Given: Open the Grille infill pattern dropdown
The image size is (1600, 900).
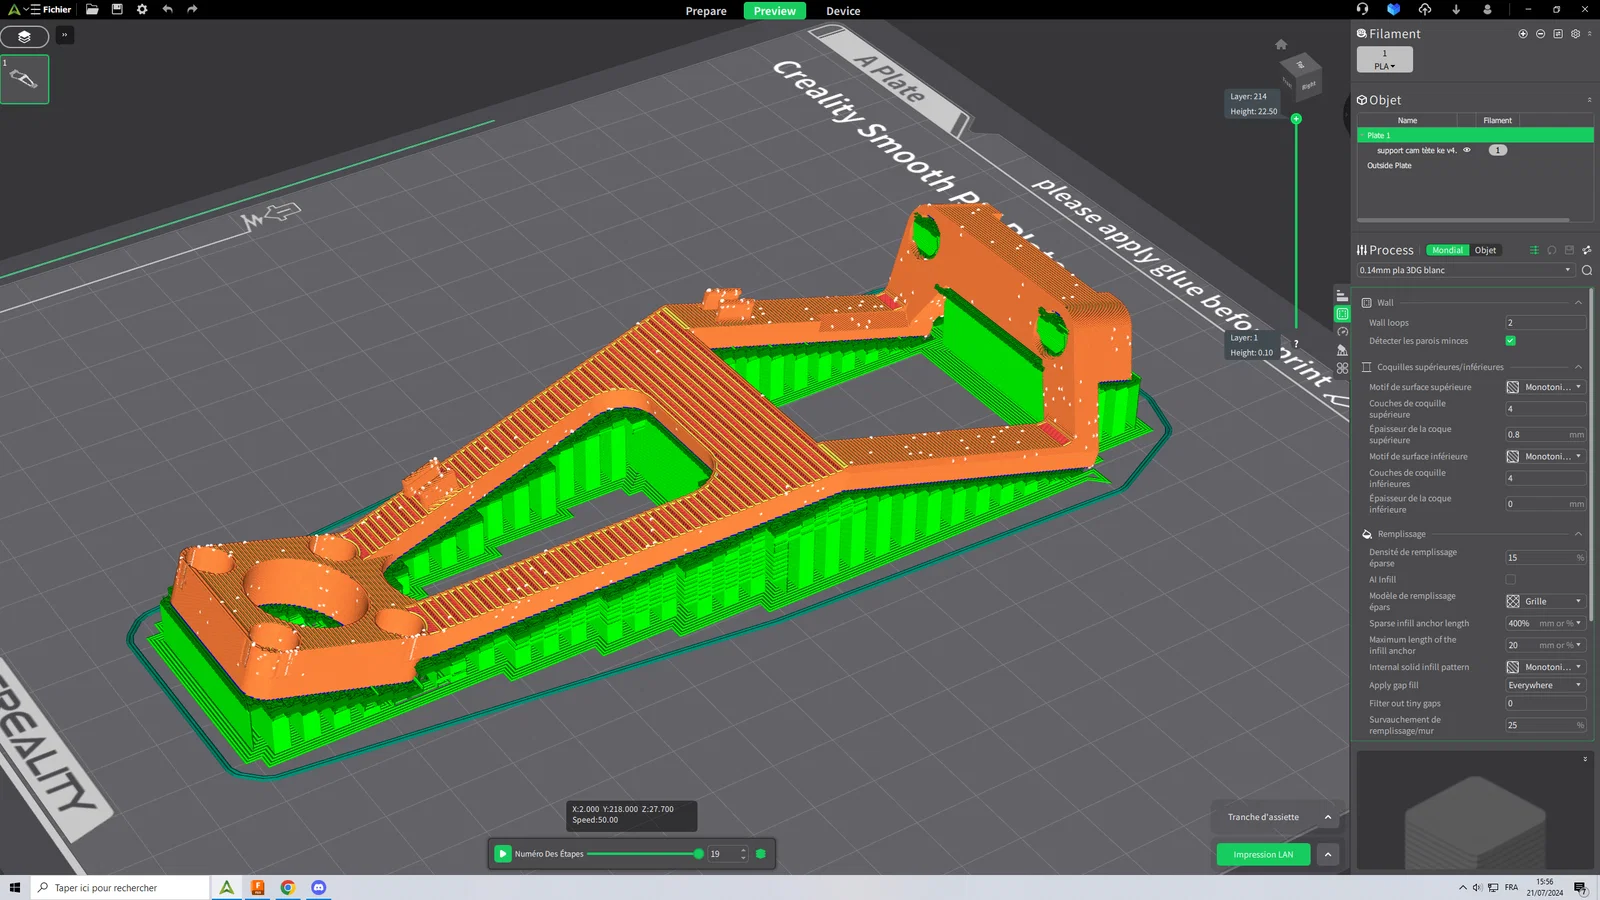Looking at the screenshot, I should (x=1545, y=601).
